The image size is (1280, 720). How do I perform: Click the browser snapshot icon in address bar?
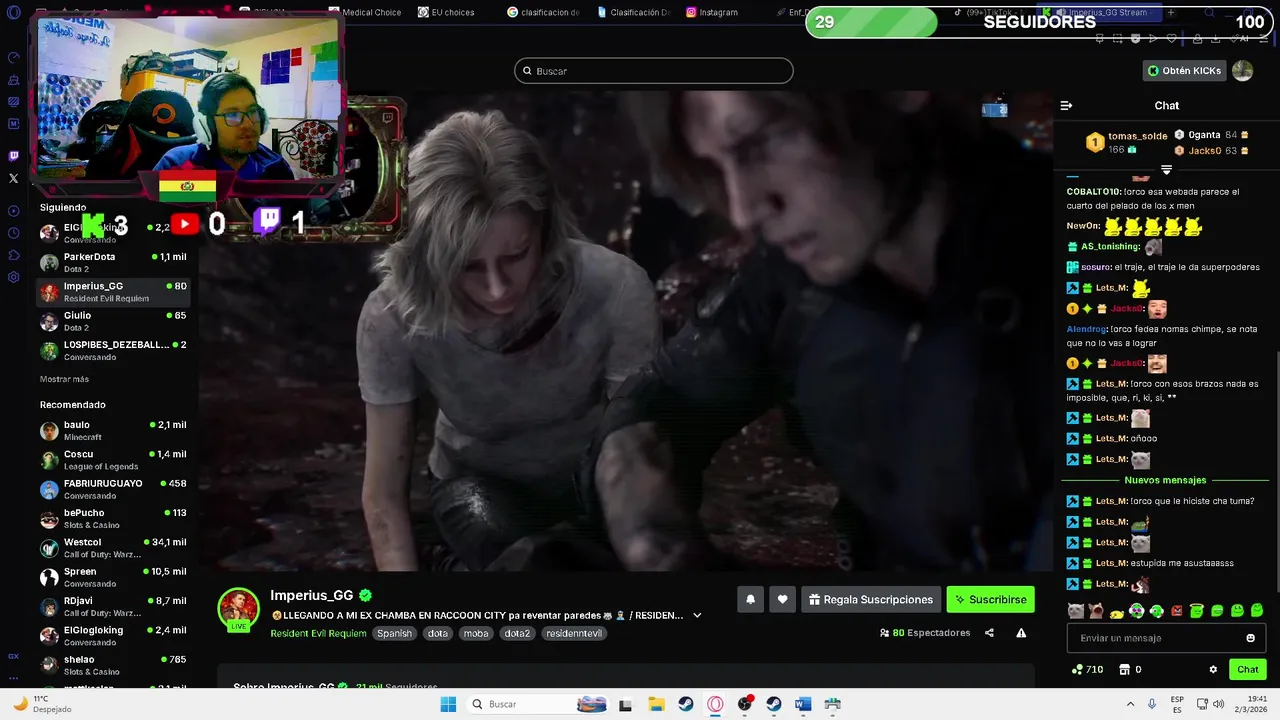pyautogui.click(x=1117, y=38)
